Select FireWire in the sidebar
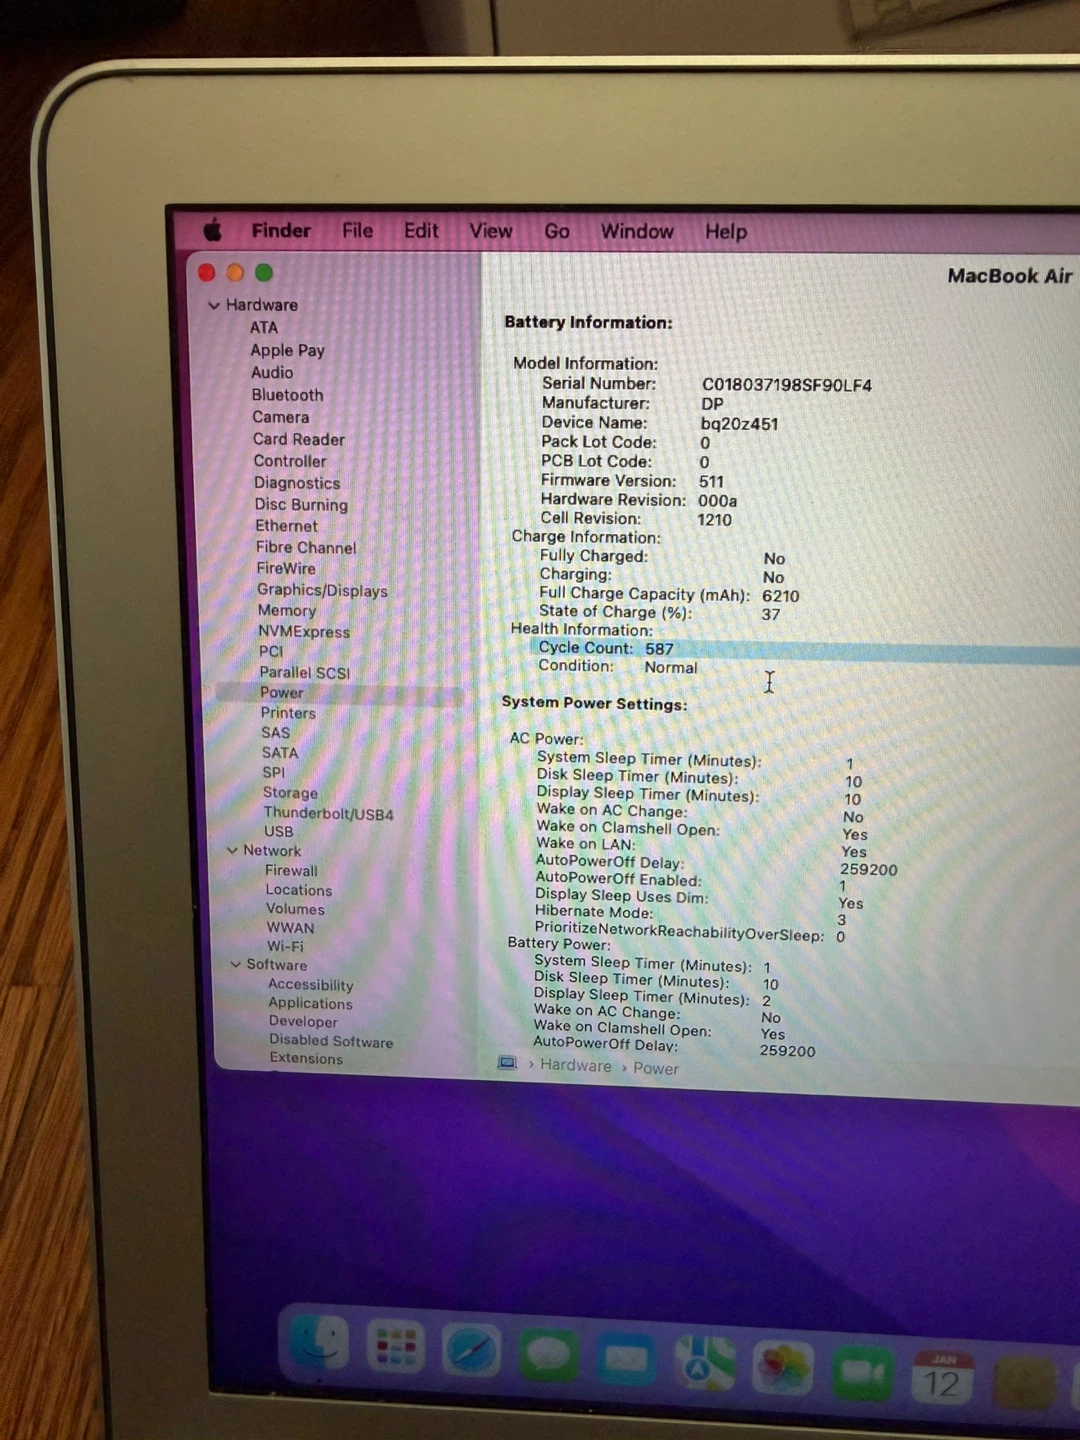This screenshot has width=1080, height=1440. [x=286, y=568]
